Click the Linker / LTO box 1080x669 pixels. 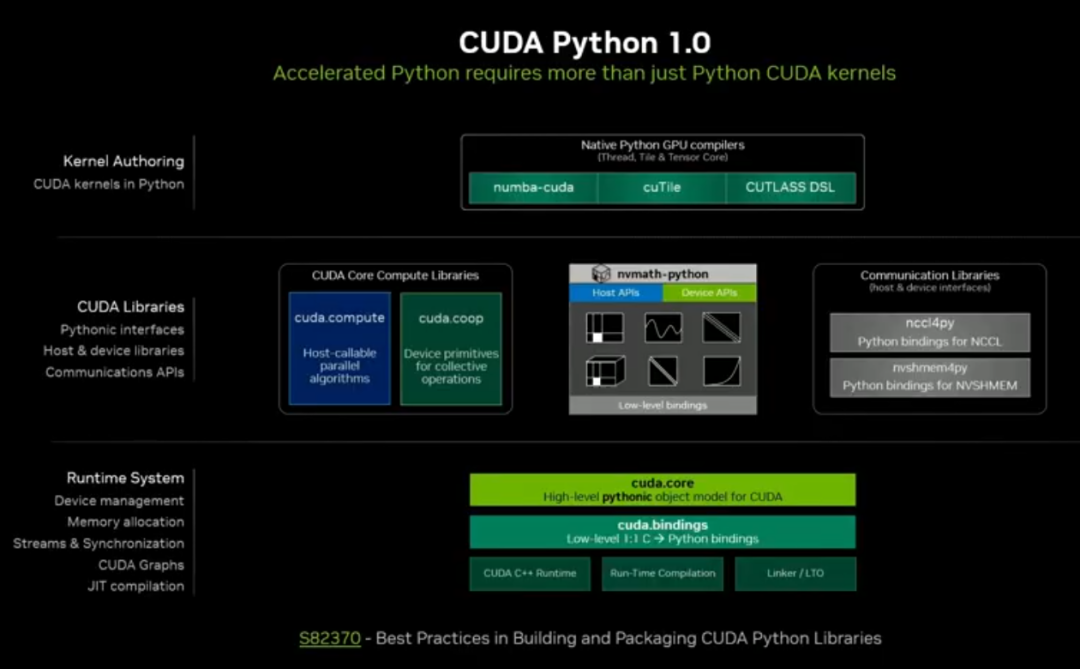(x=796, y=573)
